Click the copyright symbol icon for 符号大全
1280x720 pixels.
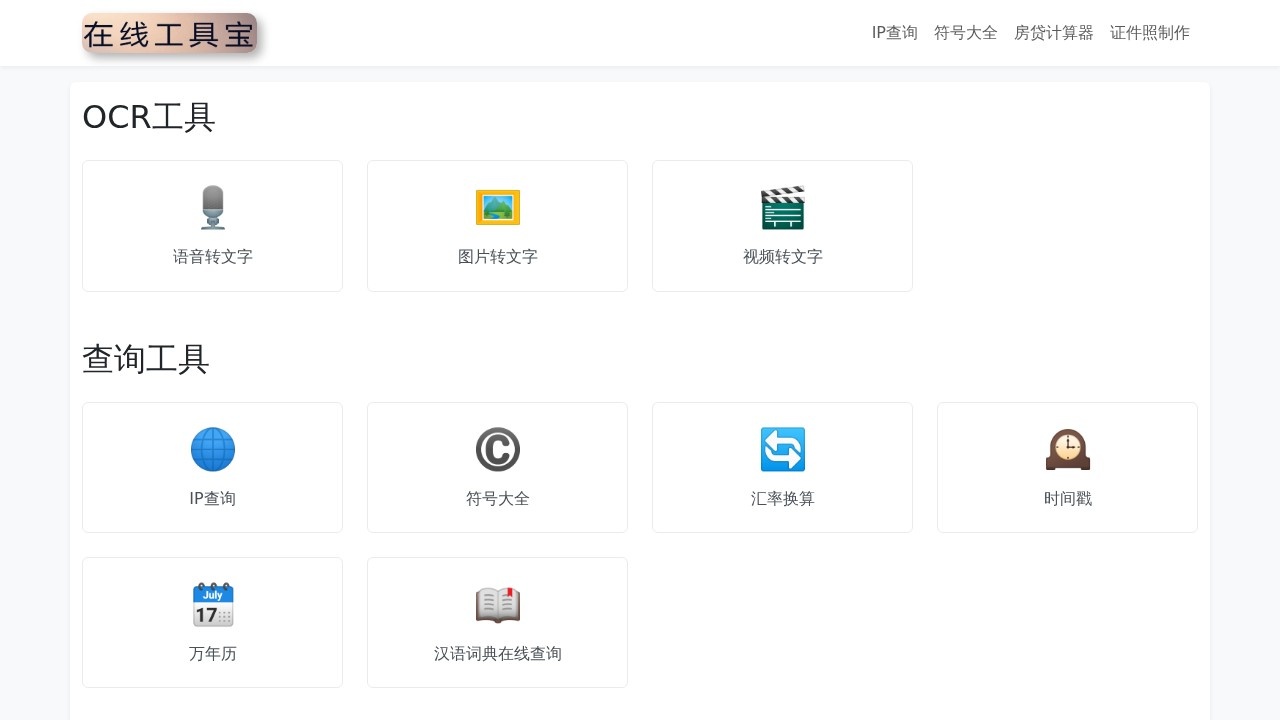[497, 449]
